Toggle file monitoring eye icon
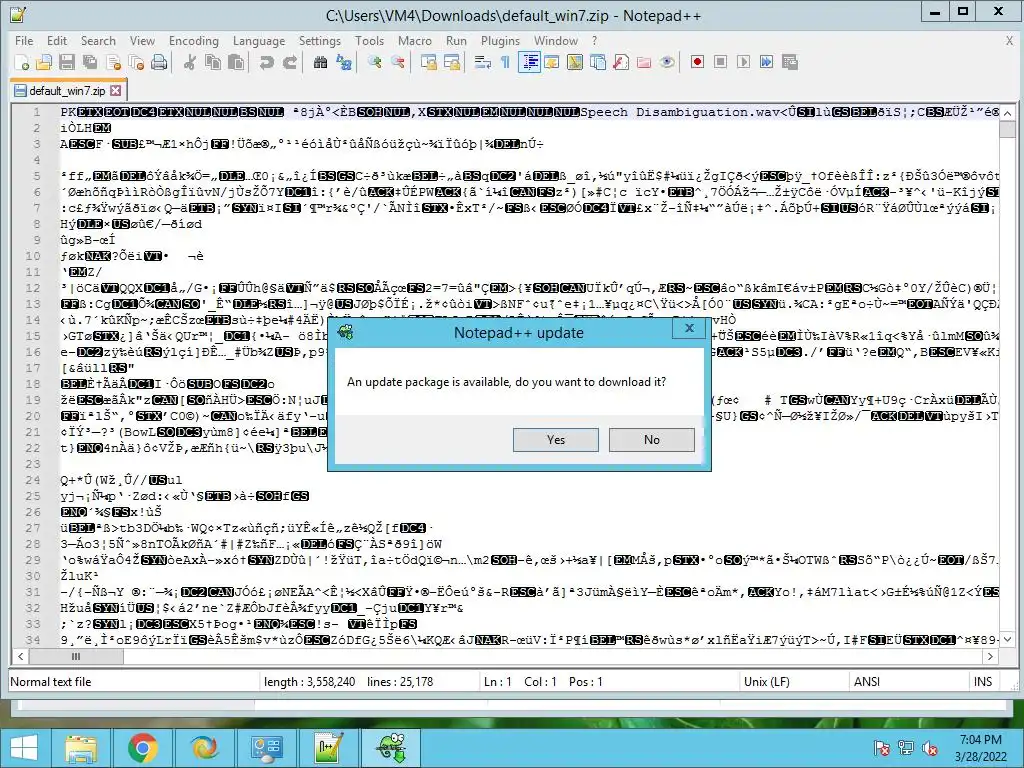Viewport: 1024px width, 768px height. 667,62
